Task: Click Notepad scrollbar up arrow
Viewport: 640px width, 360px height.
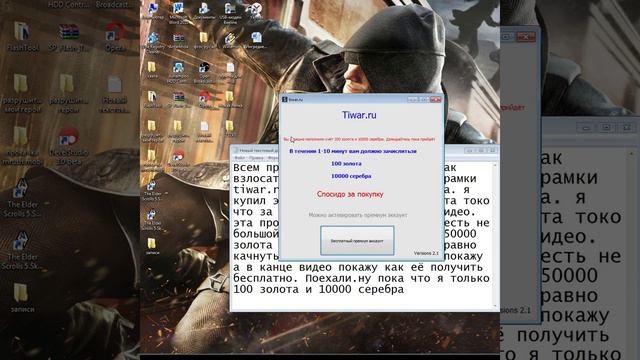Action: [x=495, y=165]
